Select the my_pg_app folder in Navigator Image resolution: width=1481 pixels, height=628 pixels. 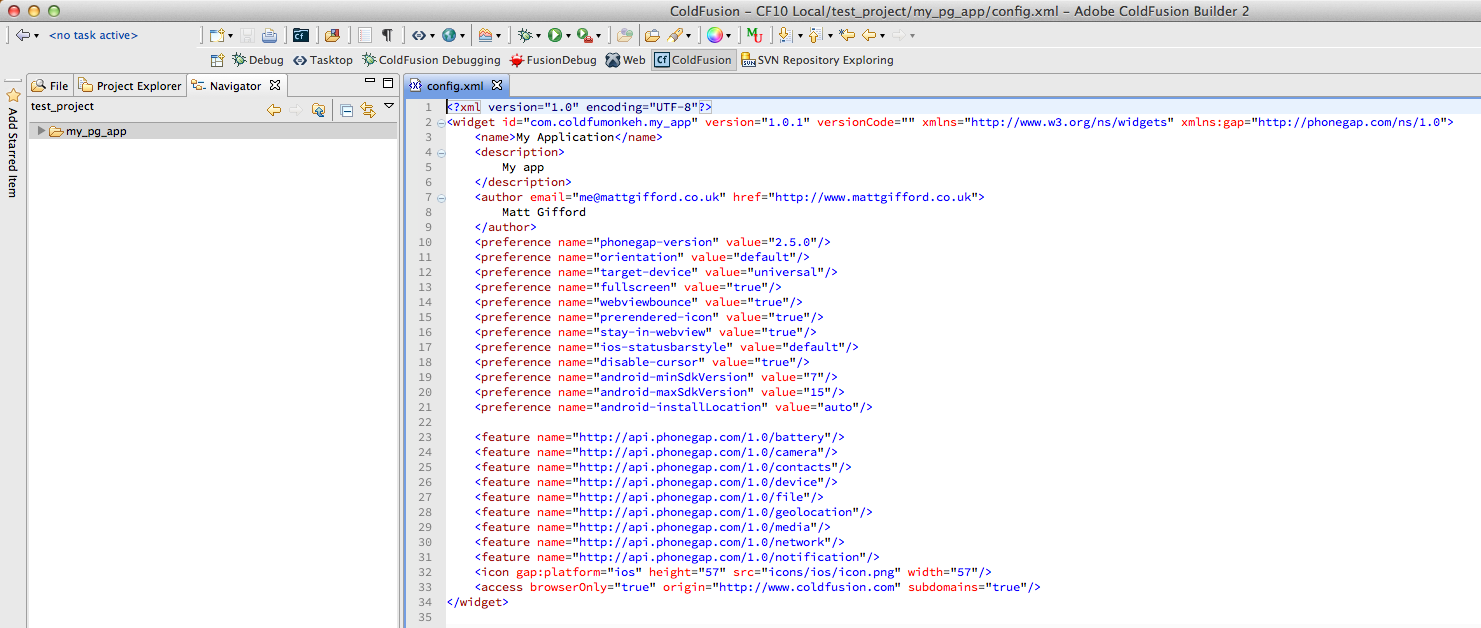click(x=213, y=131)
